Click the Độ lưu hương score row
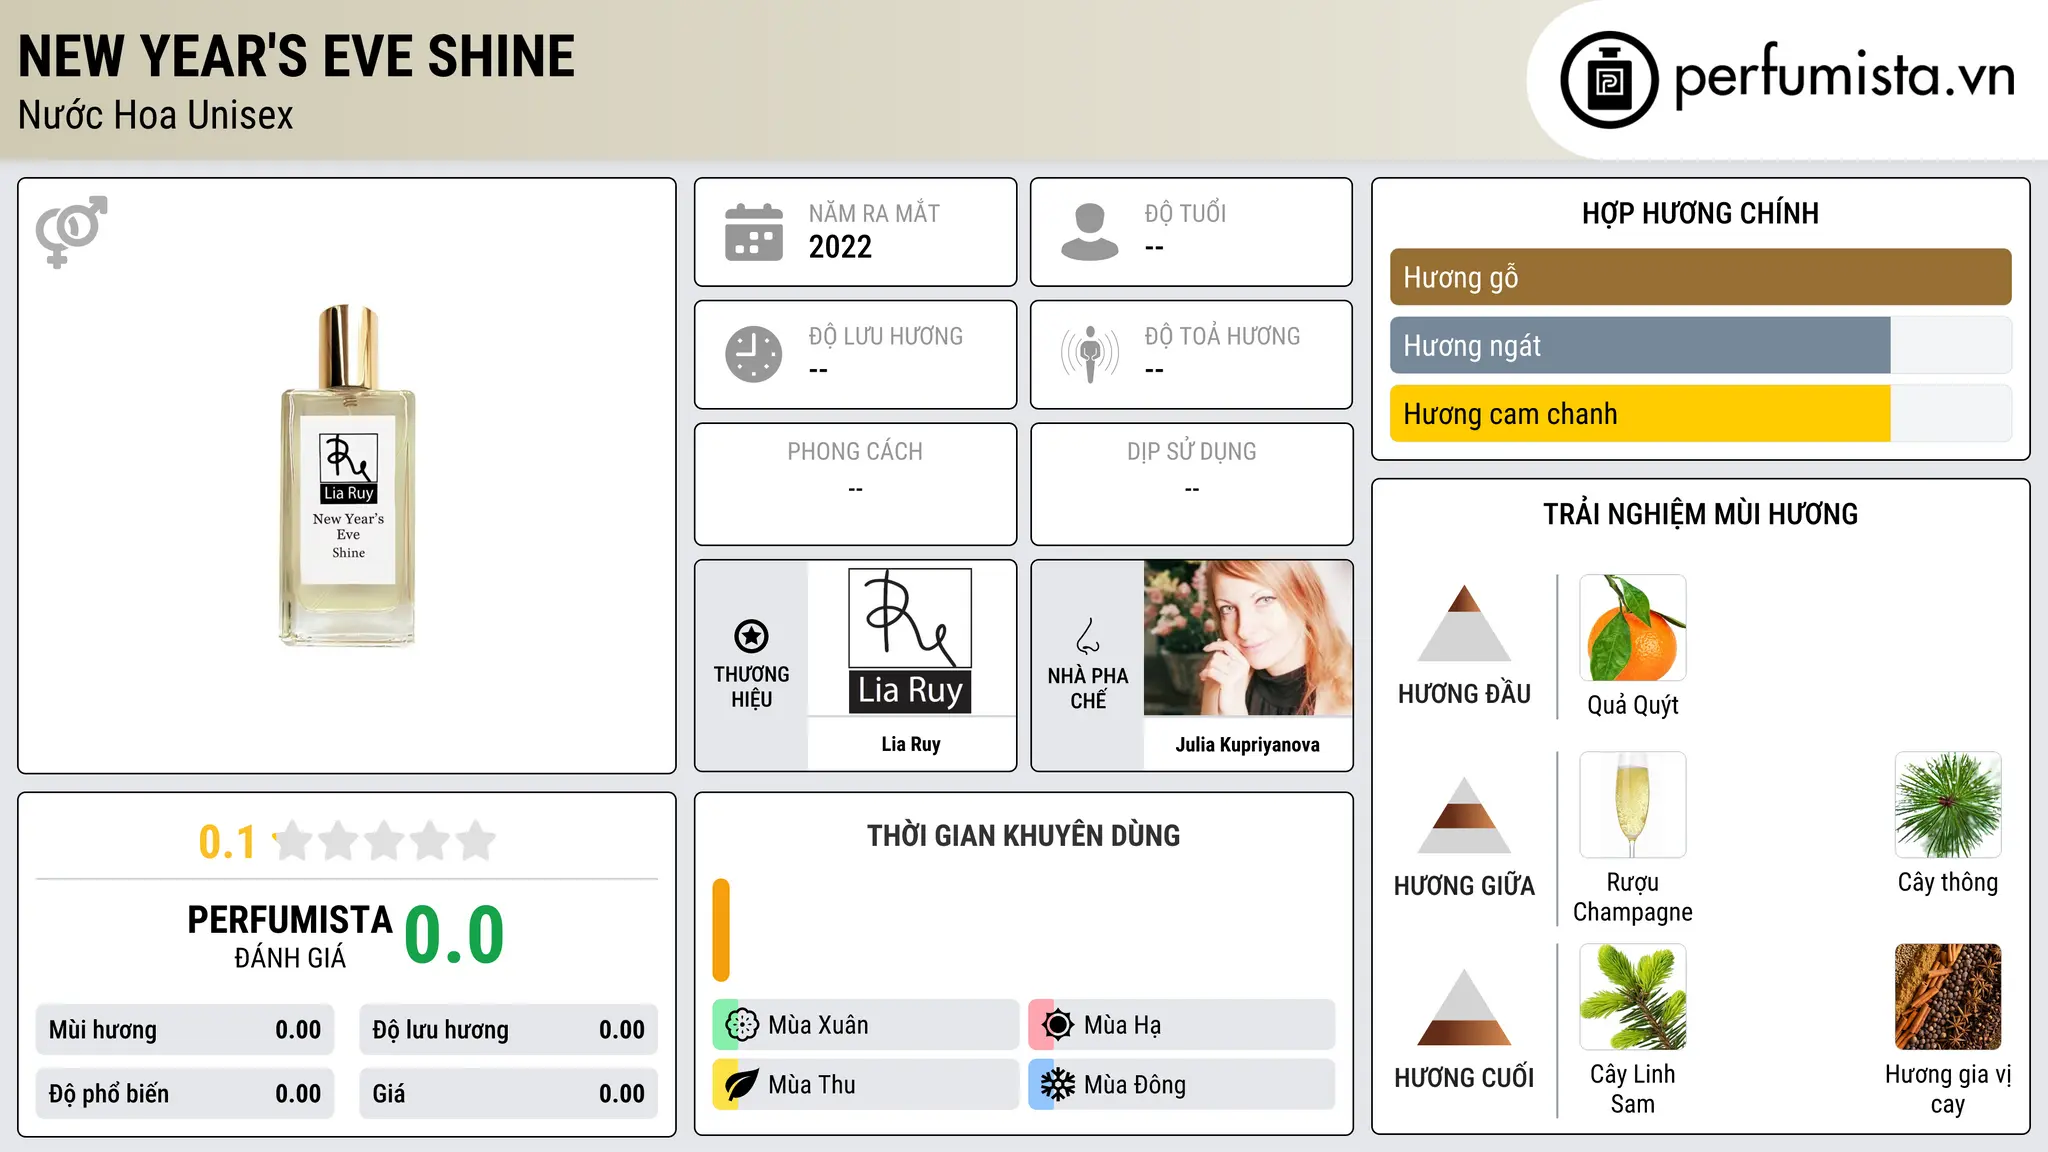This screenshot has width=2048, height=1152. pos(509,1030)
